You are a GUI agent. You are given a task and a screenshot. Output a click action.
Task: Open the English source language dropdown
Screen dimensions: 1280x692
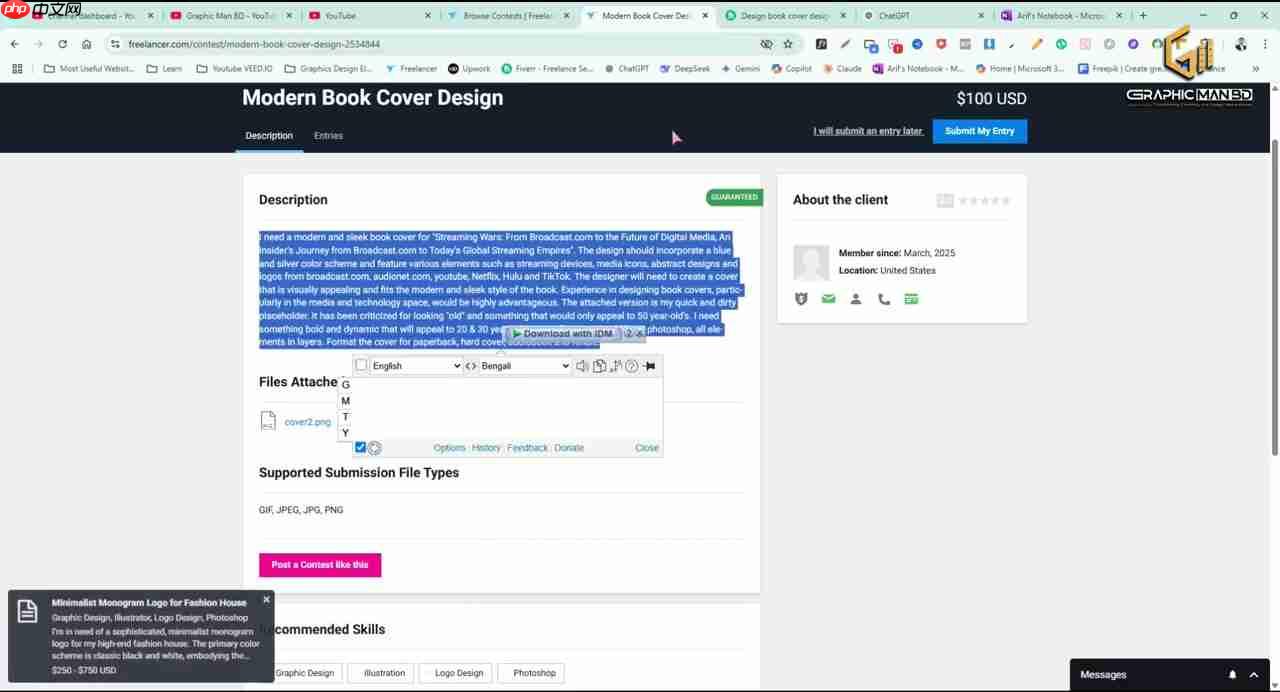416,366
